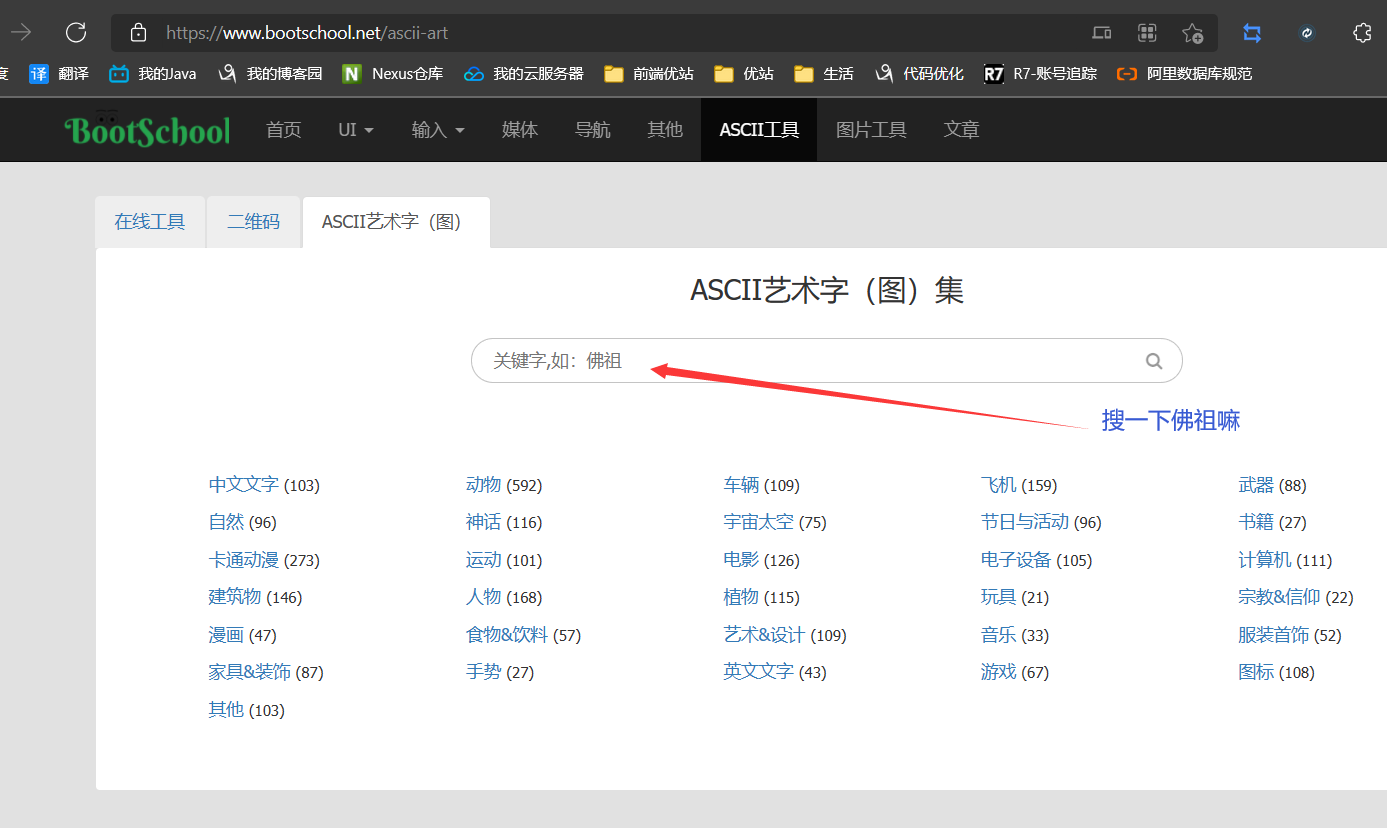Open 导航 in the navigation bar
This screenshot has height=837, width=1387.
tap(593, 130)
